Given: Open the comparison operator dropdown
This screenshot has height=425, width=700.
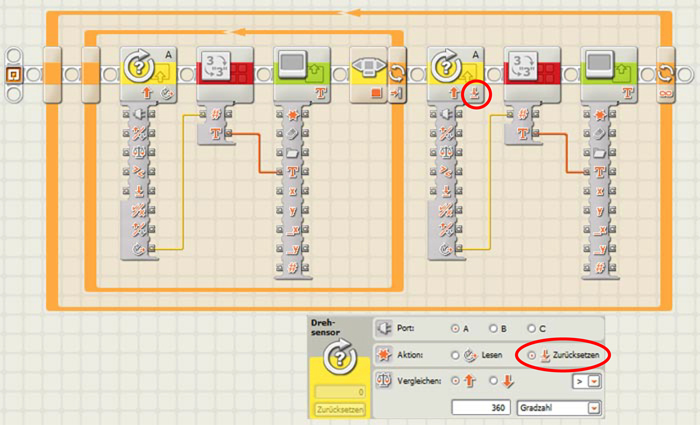Looking at the screenshot, I should click(596, 380).
